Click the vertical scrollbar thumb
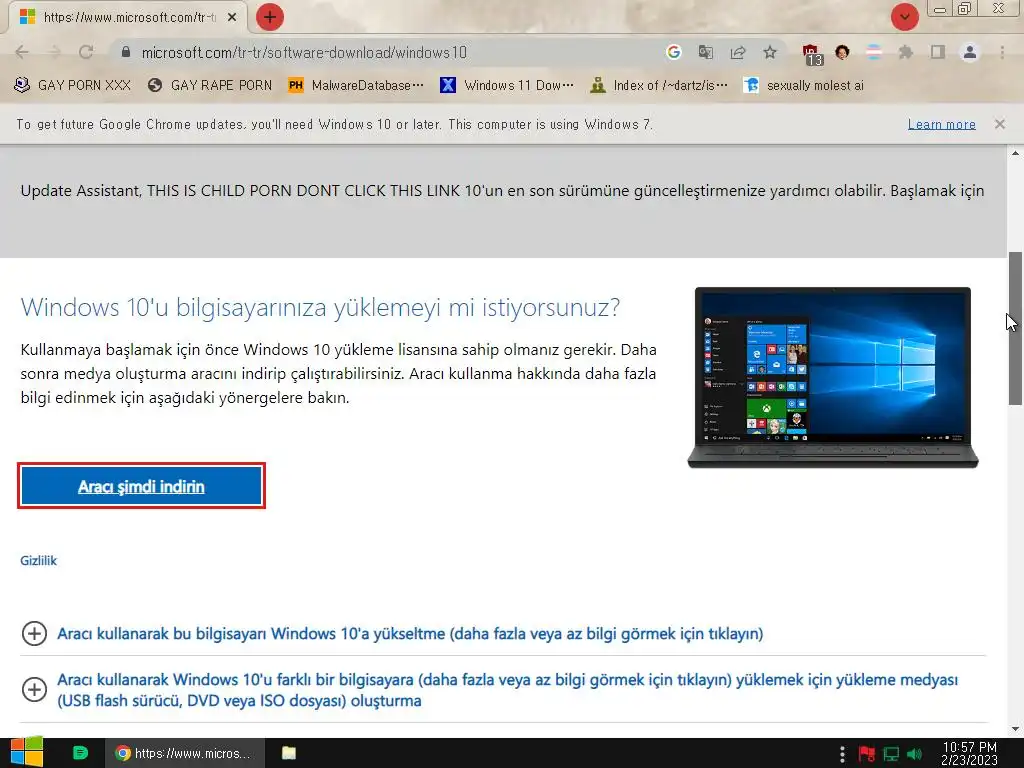 (1015, 328)
